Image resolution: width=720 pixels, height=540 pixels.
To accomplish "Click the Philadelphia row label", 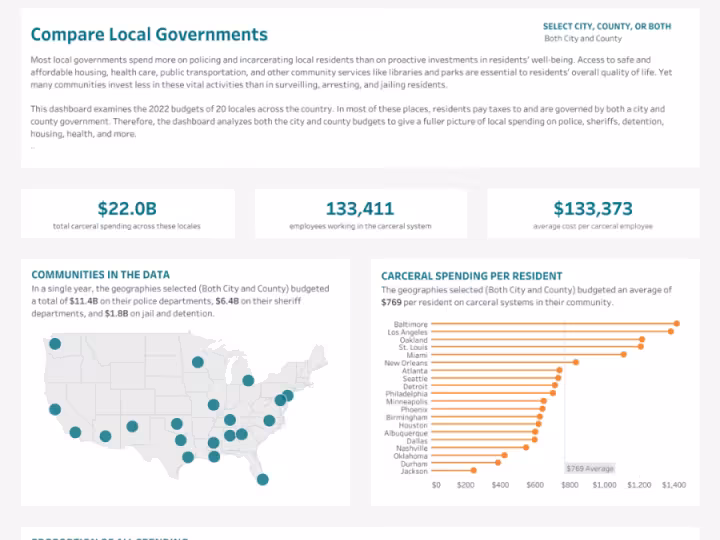I will pyautogui.click(x=408, y=394).
